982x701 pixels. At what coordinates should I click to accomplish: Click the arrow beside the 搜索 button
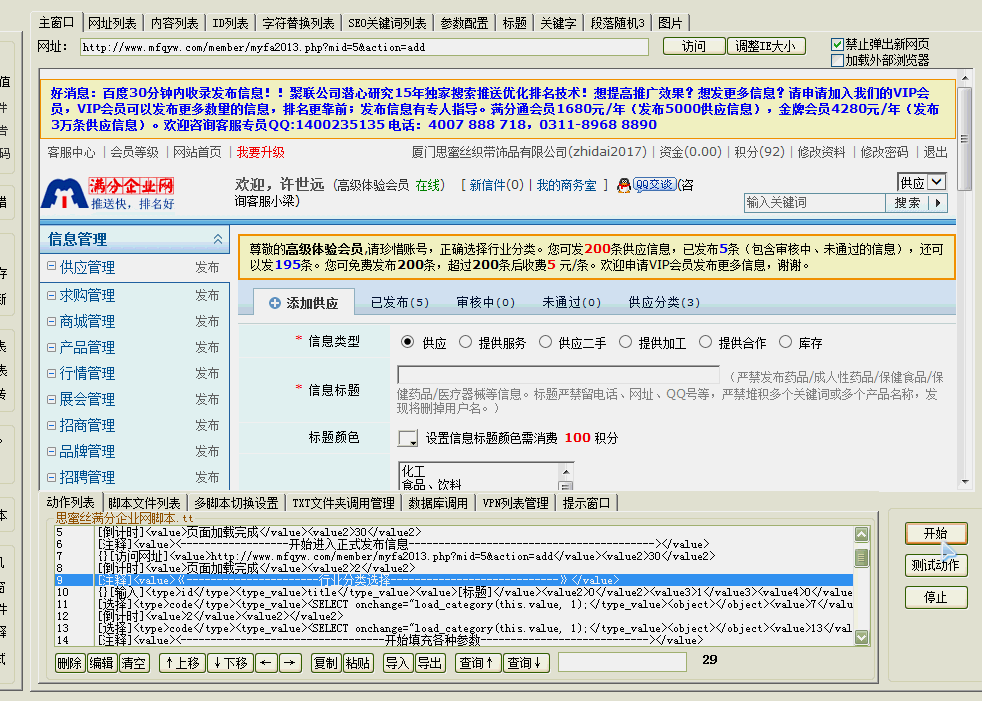[x=938, y=203]
